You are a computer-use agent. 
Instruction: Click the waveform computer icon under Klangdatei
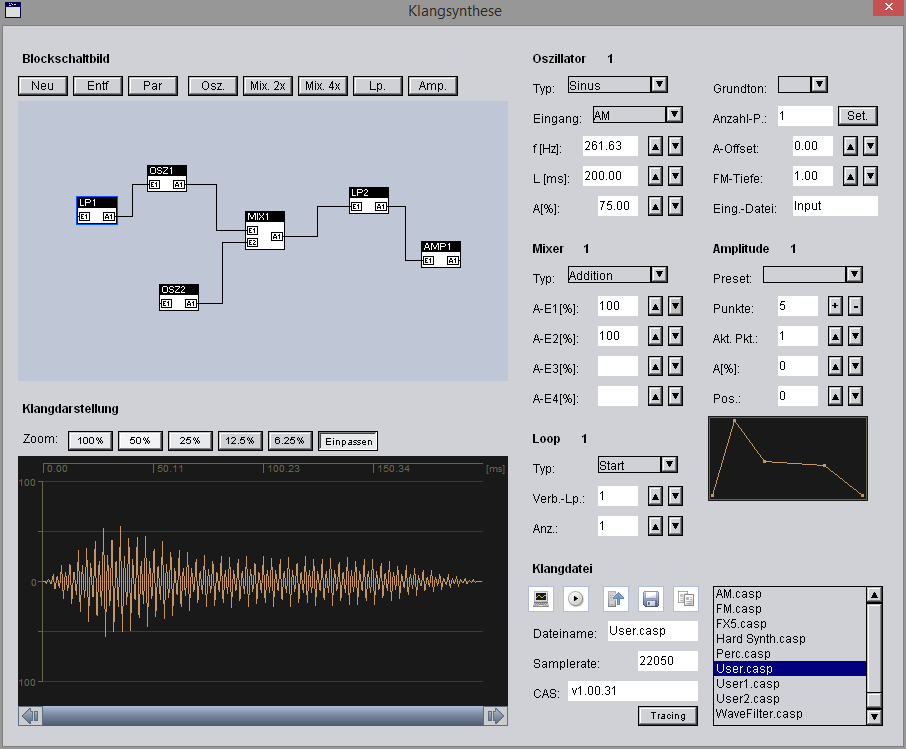(541, 599)
